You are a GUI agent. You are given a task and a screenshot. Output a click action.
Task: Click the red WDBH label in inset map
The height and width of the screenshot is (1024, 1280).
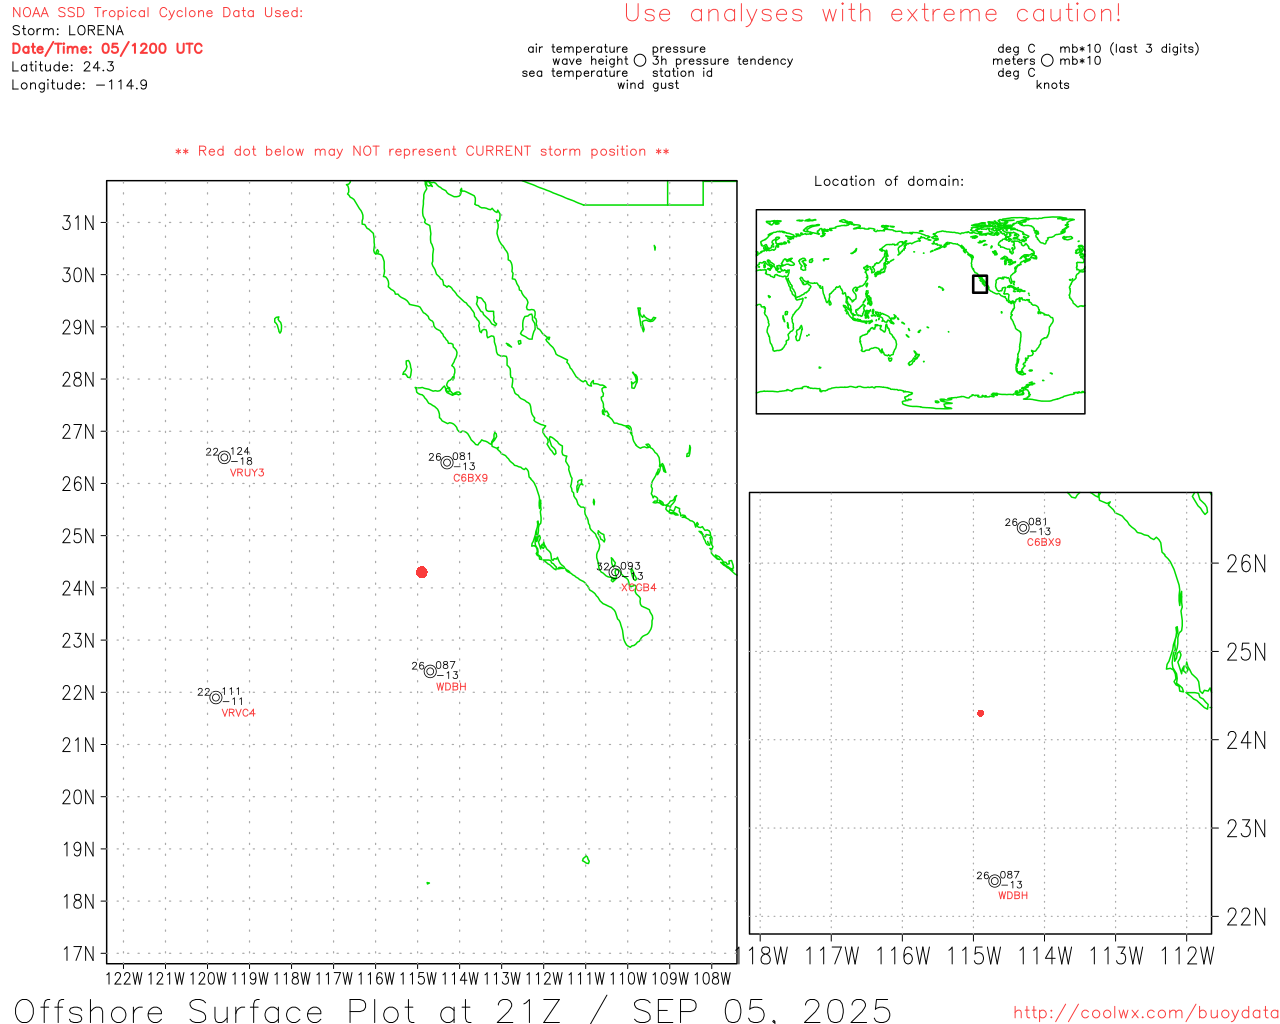1013,896
